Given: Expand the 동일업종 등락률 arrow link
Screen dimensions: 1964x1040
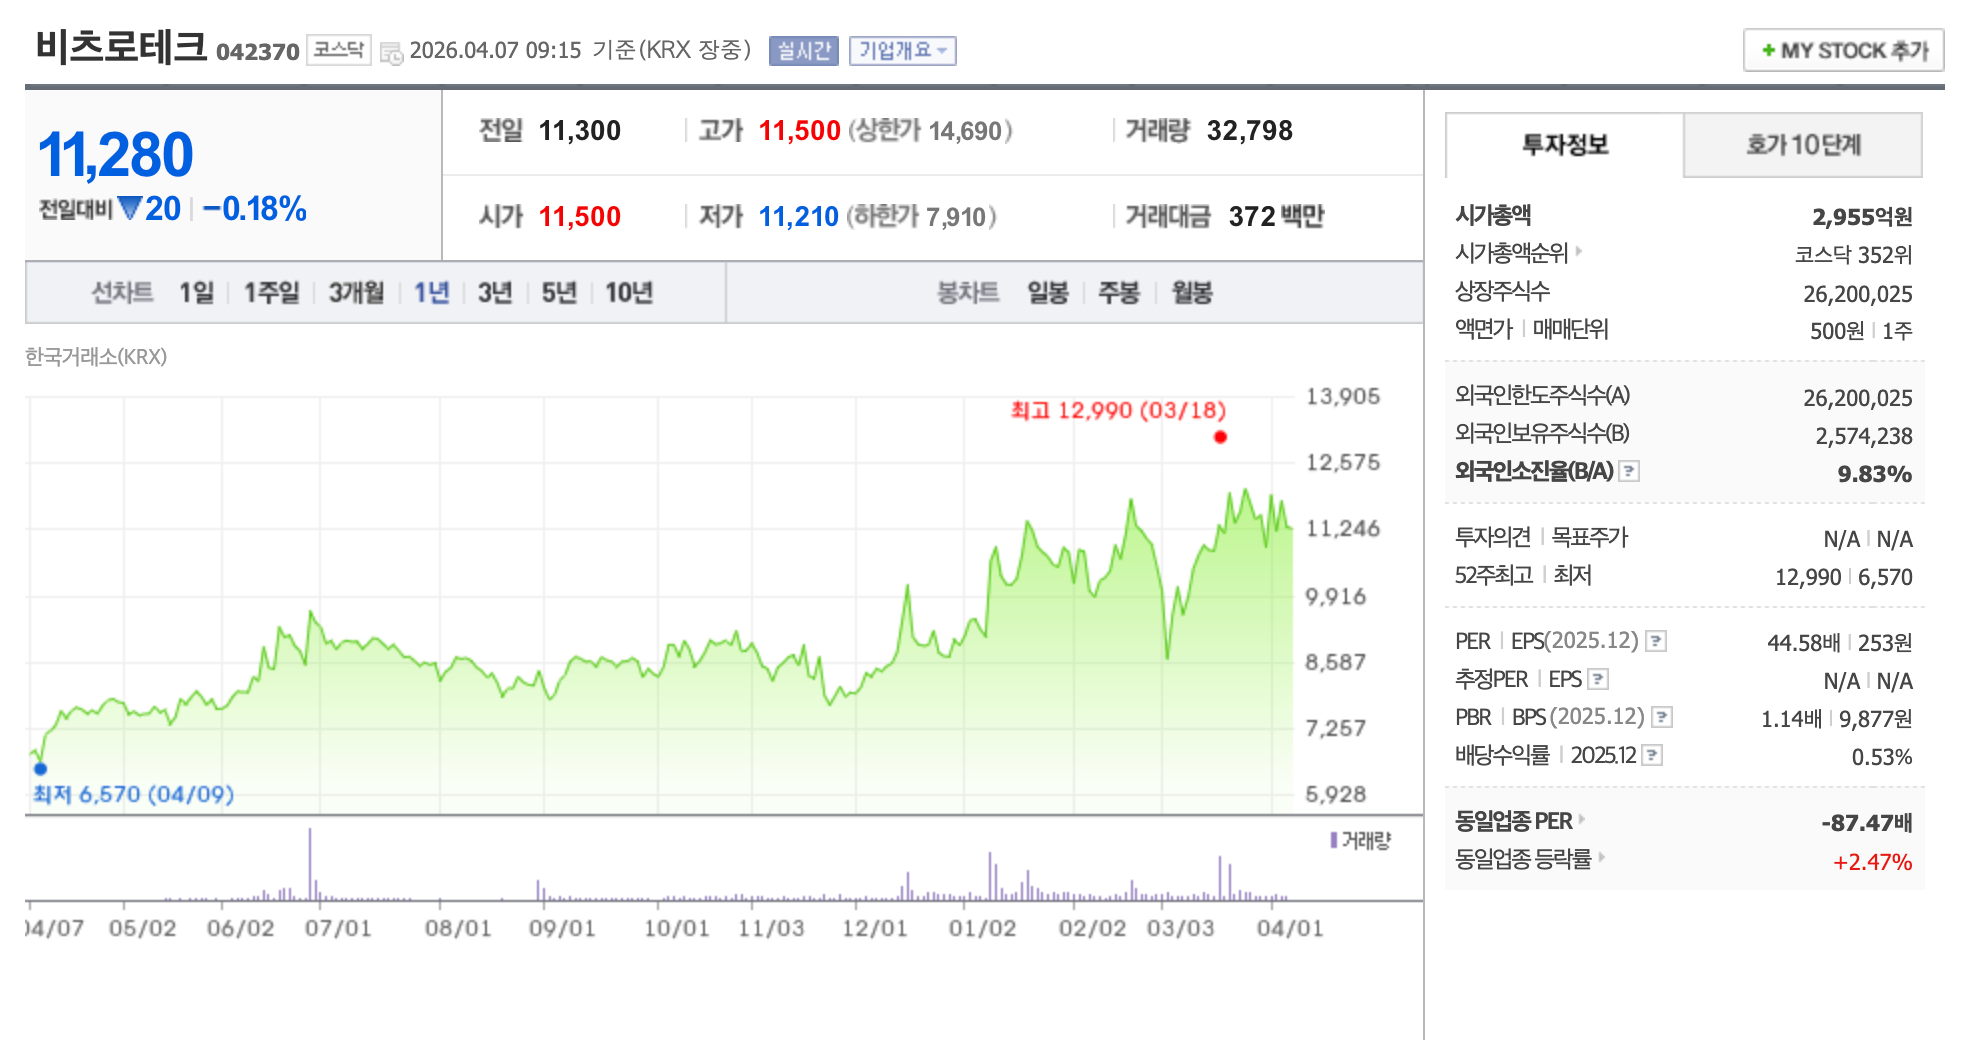Looking at the screenshot, I should (x=1601, y=857).
